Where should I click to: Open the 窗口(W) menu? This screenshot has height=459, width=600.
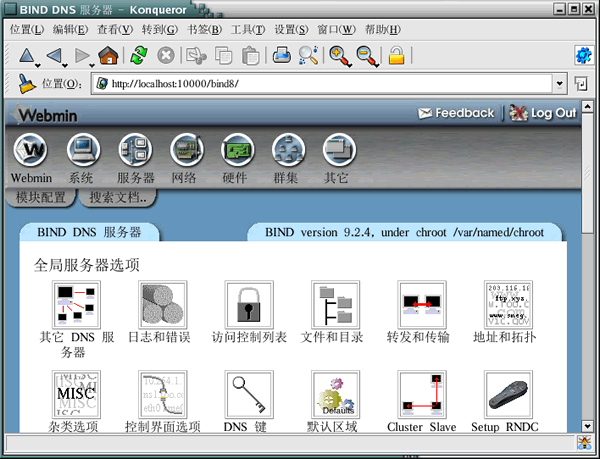coord(336,30)
